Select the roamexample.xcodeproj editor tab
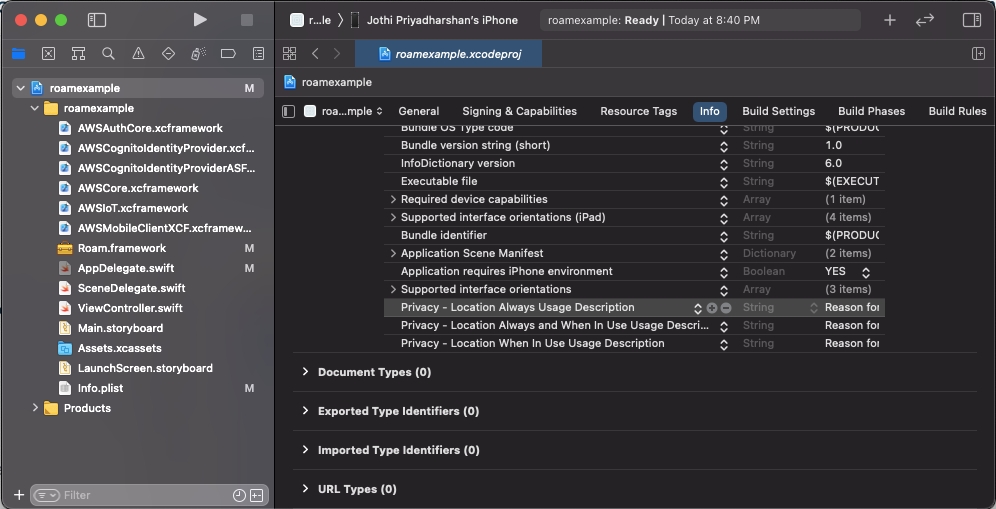The image size is (996, 509). coord(448,54)
